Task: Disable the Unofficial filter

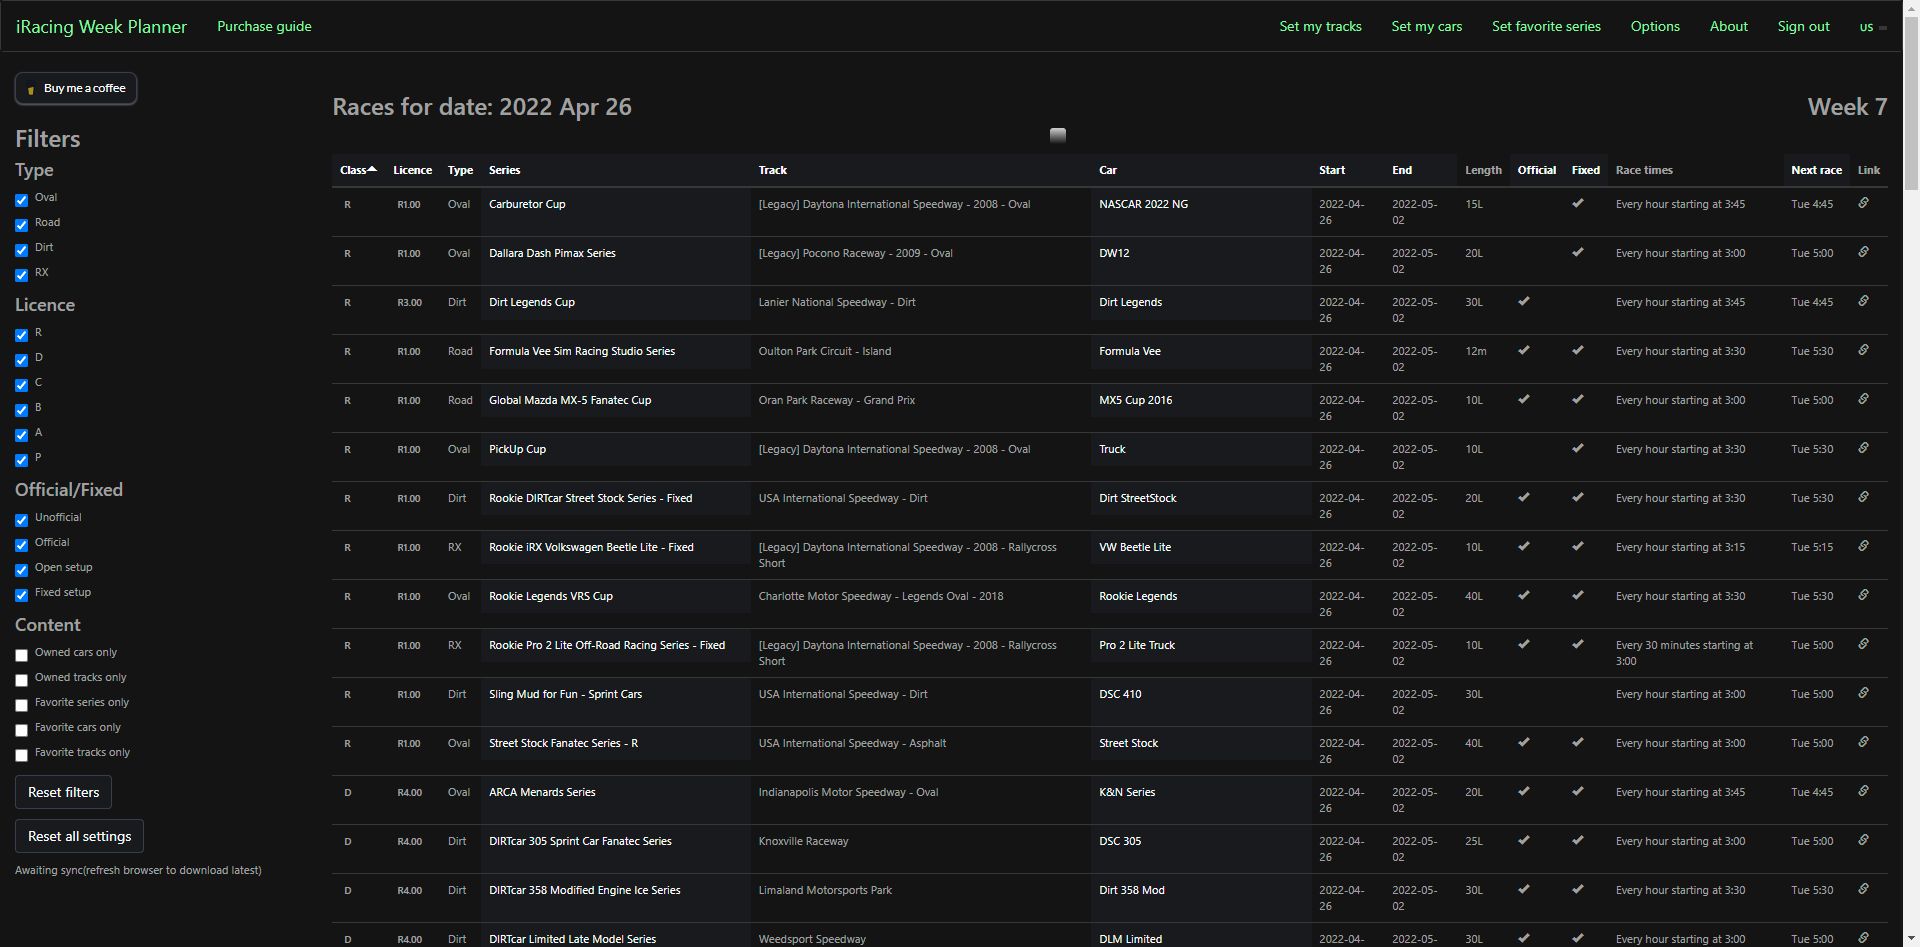Action: tap(21, 520)
